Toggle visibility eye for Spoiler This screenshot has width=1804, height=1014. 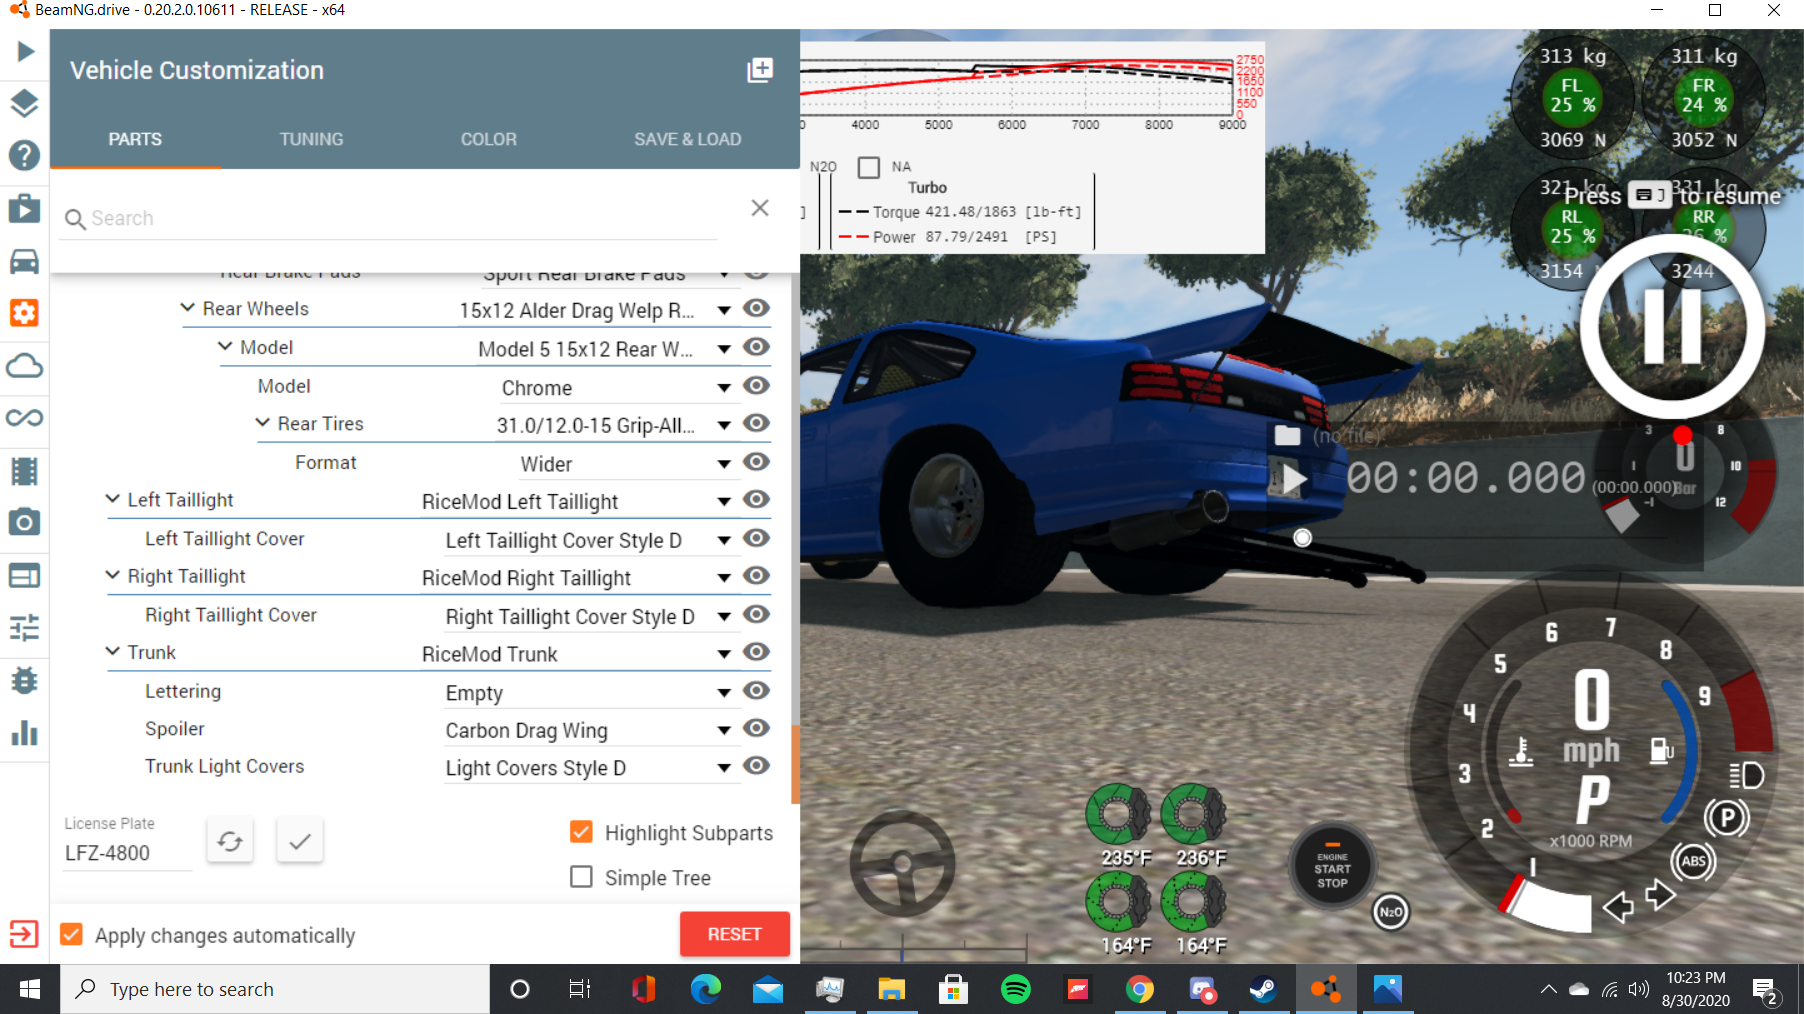point(756,728)
